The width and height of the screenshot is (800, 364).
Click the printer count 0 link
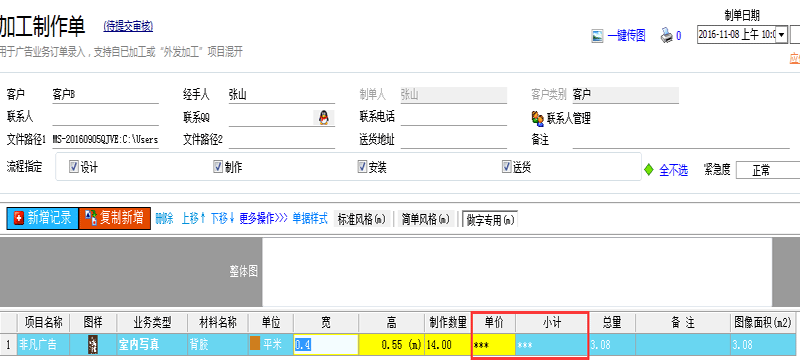click(x=679, y=36)
